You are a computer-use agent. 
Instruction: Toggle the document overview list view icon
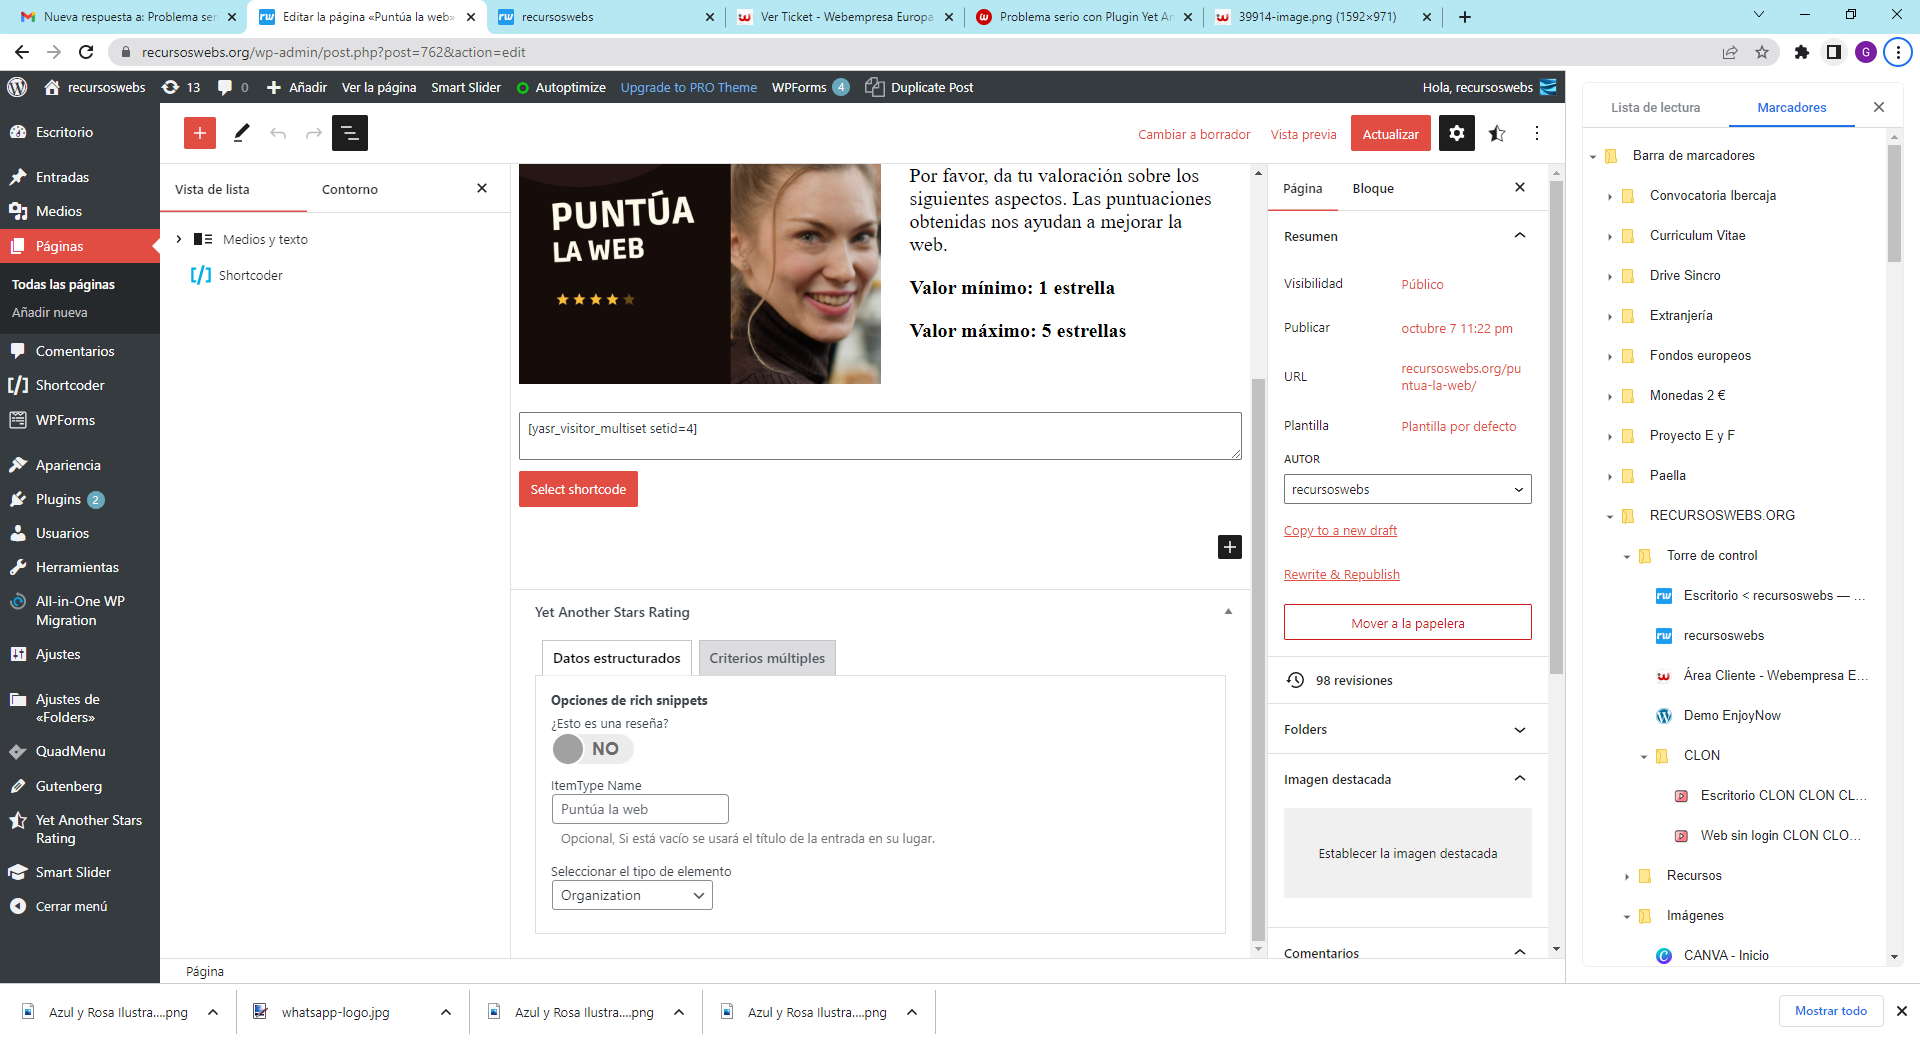[x=350, y=133]
